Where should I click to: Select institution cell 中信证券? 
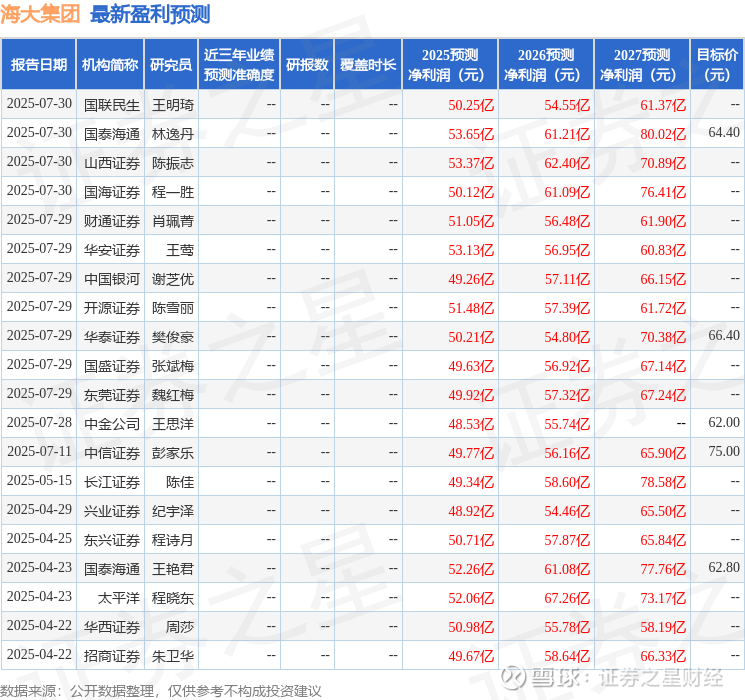pos(112,453)
